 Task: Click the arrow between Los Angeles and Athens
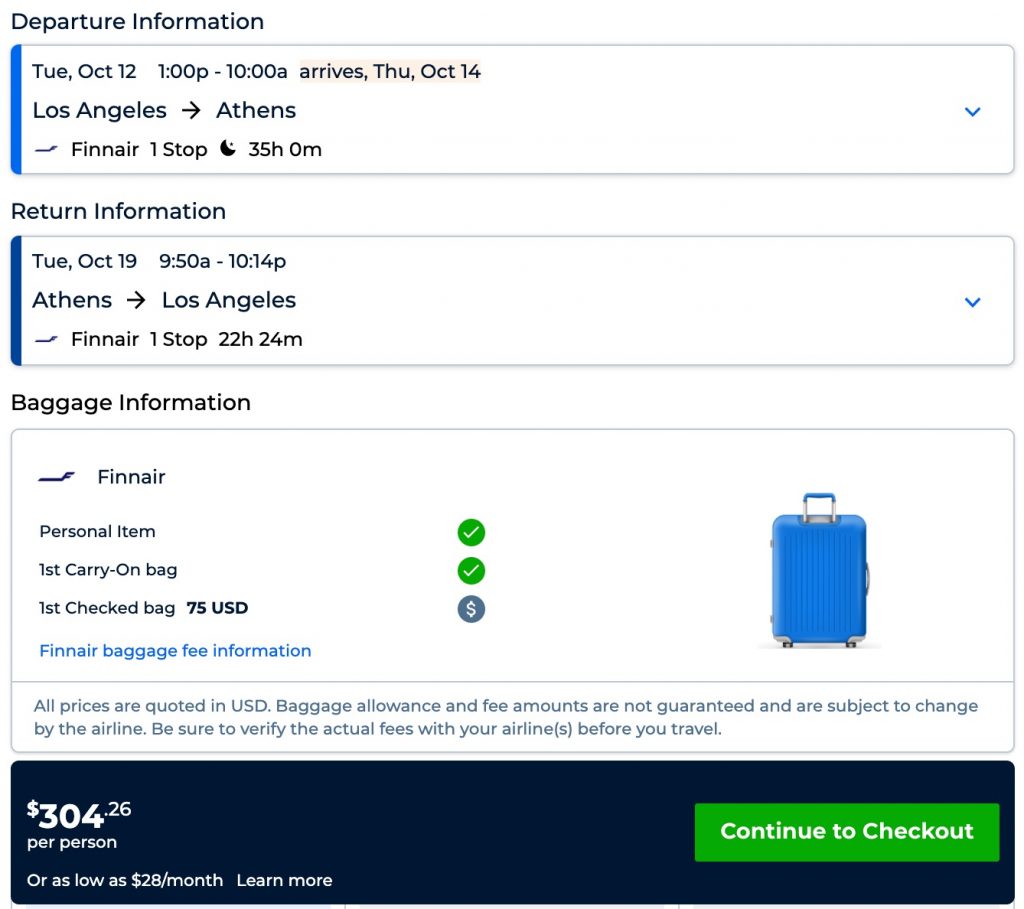[191, 111]
